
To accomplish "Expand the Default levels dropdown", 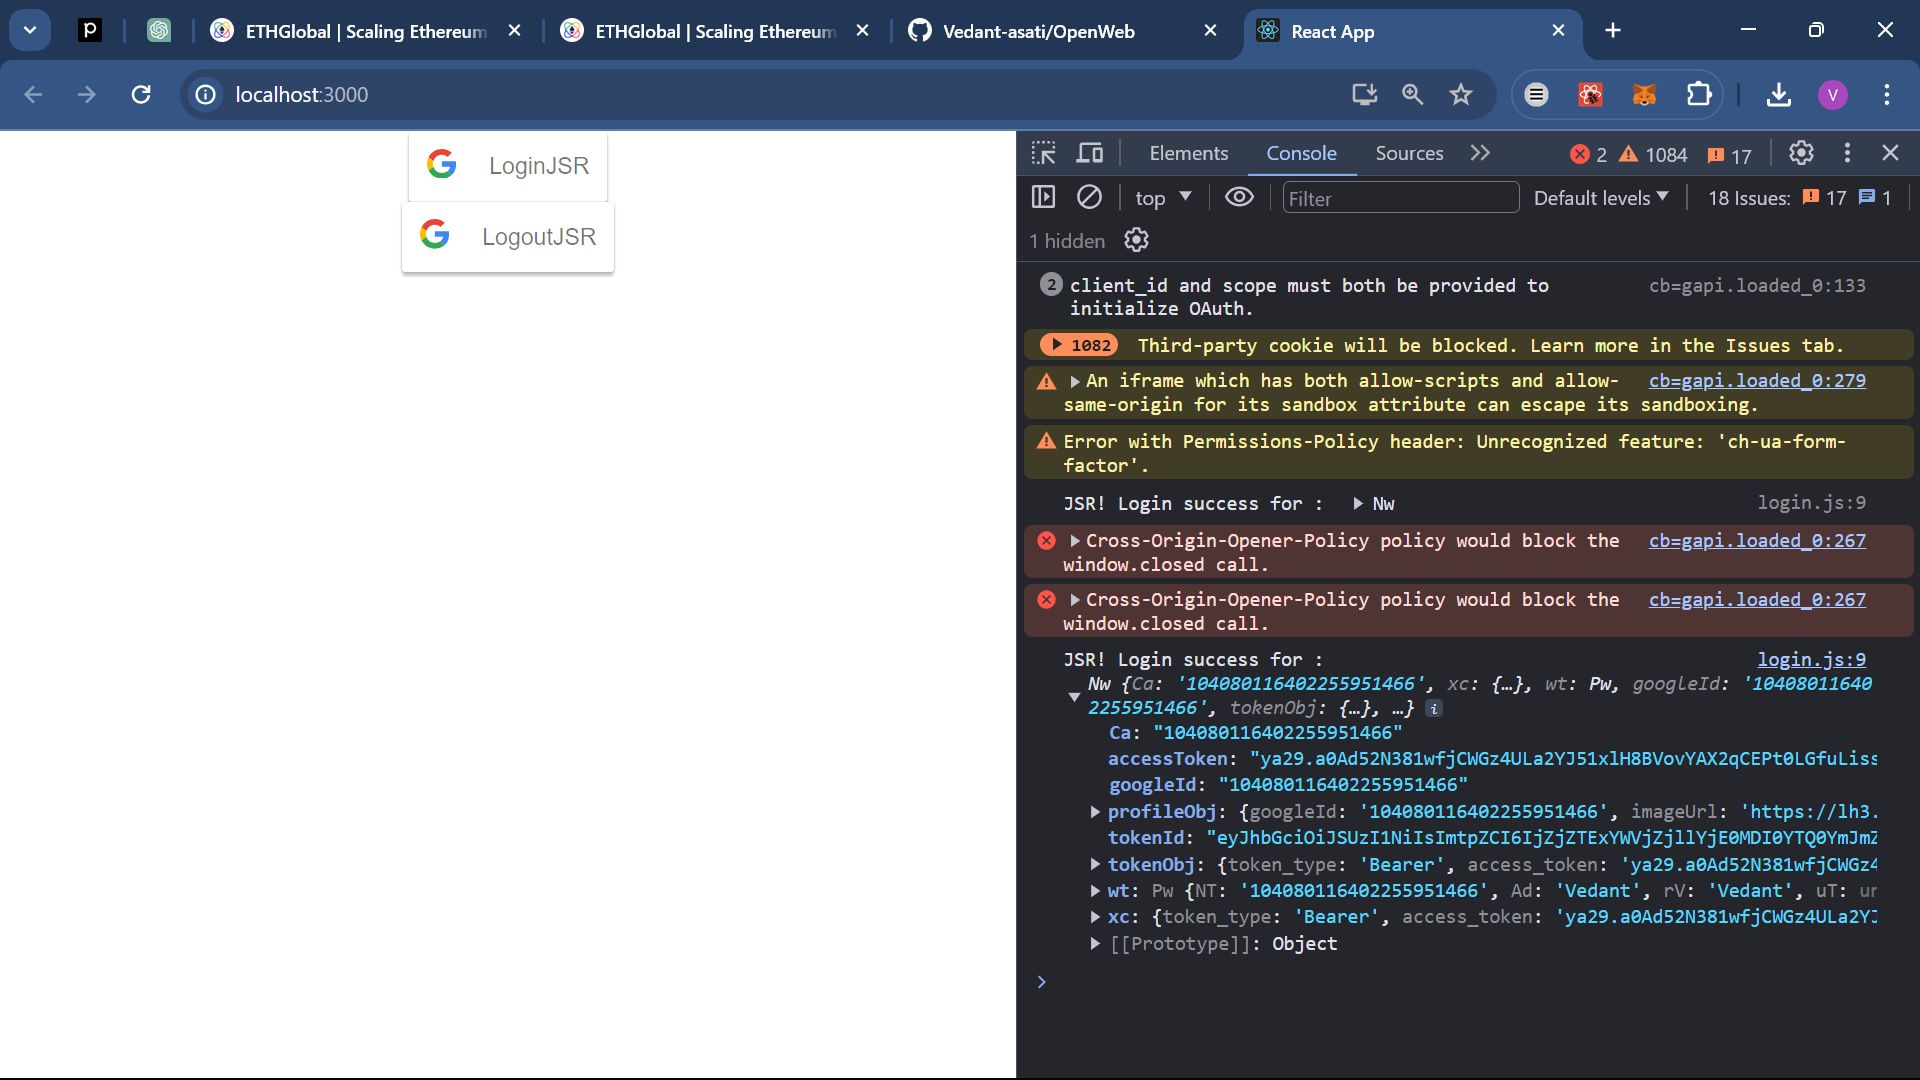I will tap(1600, 198).
